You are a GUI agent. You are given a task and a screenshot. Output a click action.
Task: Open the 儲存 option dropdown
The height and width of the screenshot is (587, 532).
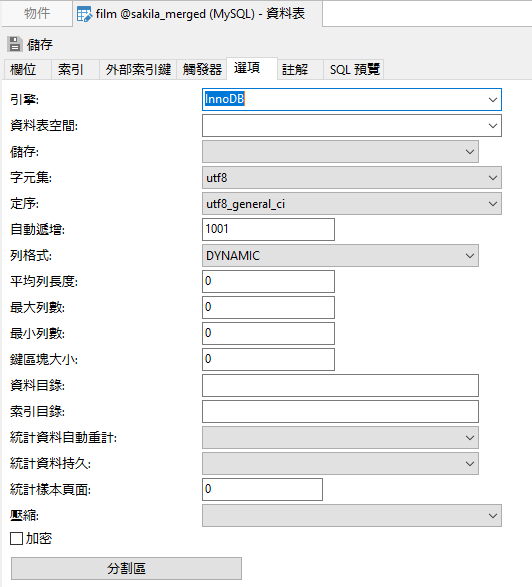(340, 152)
